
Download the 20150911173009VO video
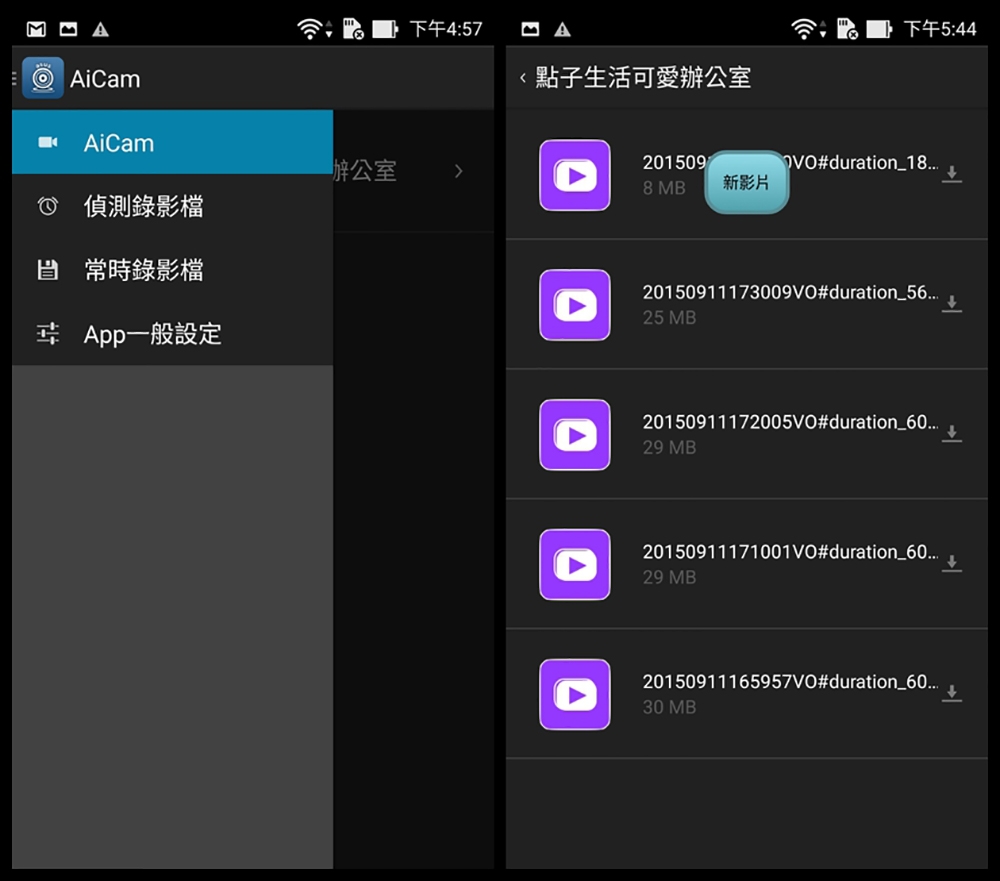click(x=952, y=304)
